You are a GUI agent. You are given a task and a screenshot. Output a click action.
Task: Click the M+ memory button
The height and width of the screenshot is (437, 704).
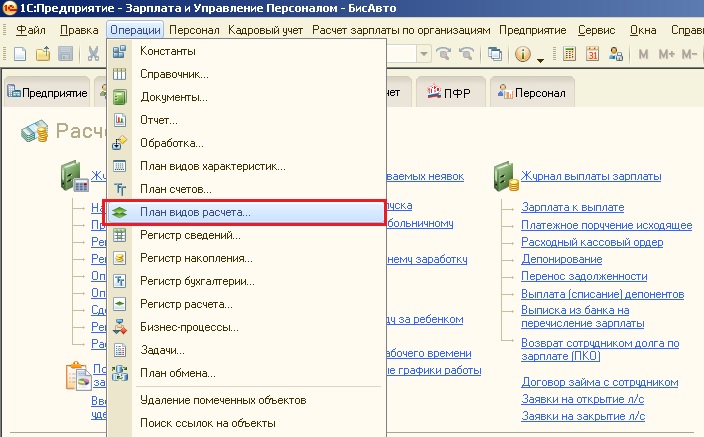click(x=666, y=54)
